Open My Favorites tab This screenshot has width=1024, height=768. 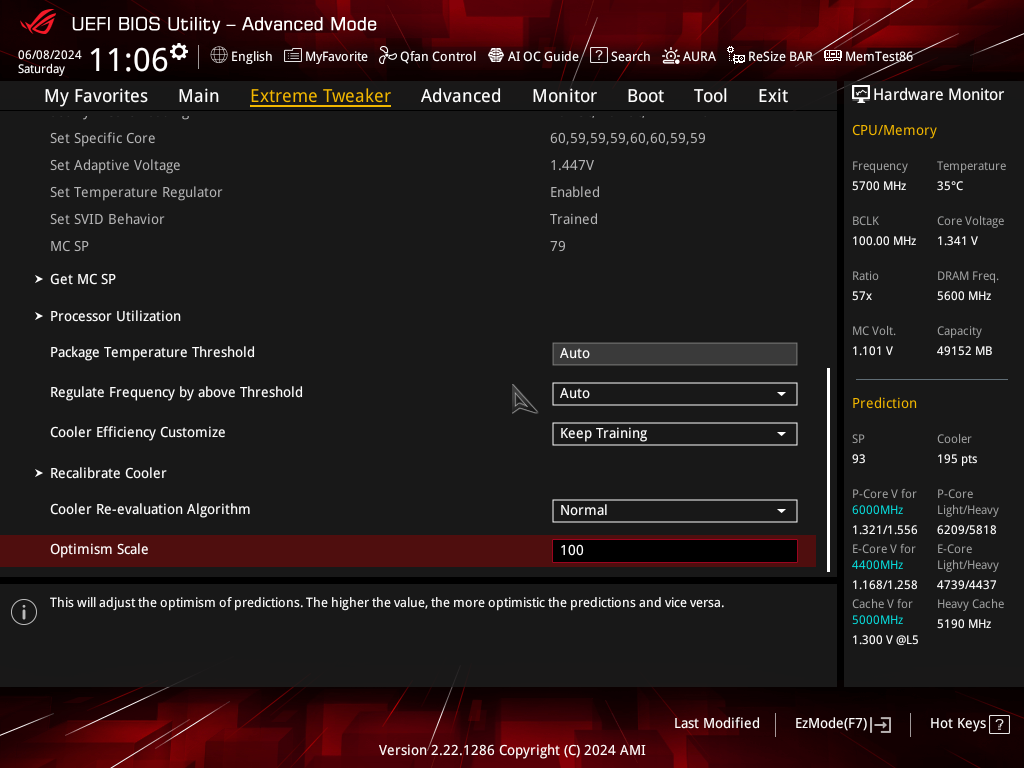point(96,96)
